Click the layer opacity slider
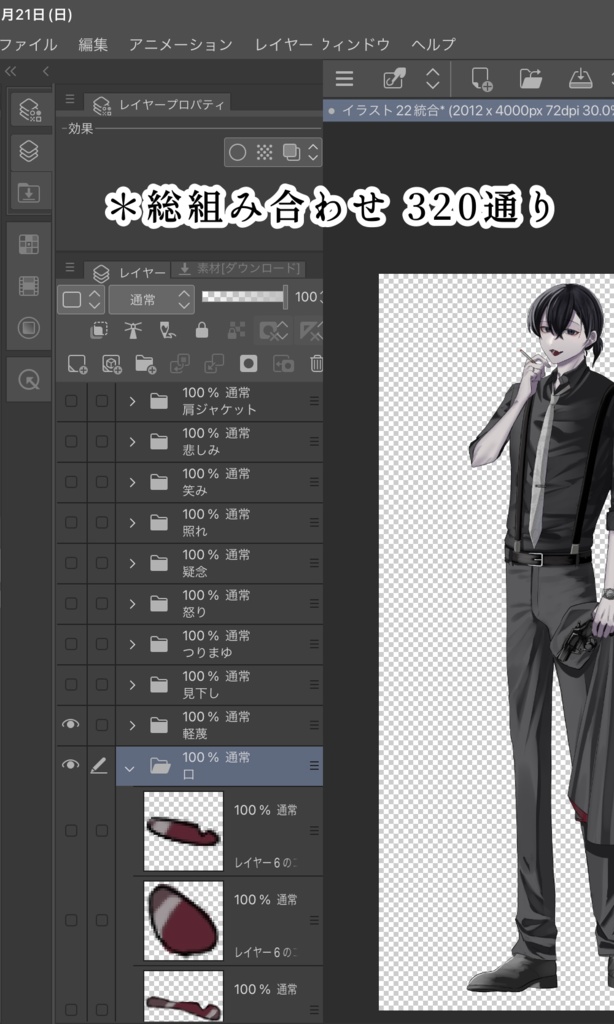The image size is (614, 1024). tap(244, 297)
